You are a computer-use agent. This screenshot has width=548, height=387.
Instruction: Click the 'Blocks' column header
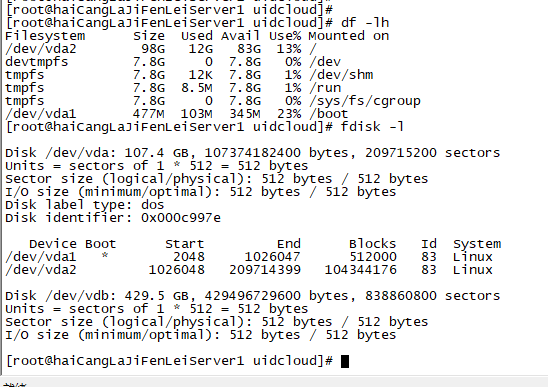[x=373, y=244]
